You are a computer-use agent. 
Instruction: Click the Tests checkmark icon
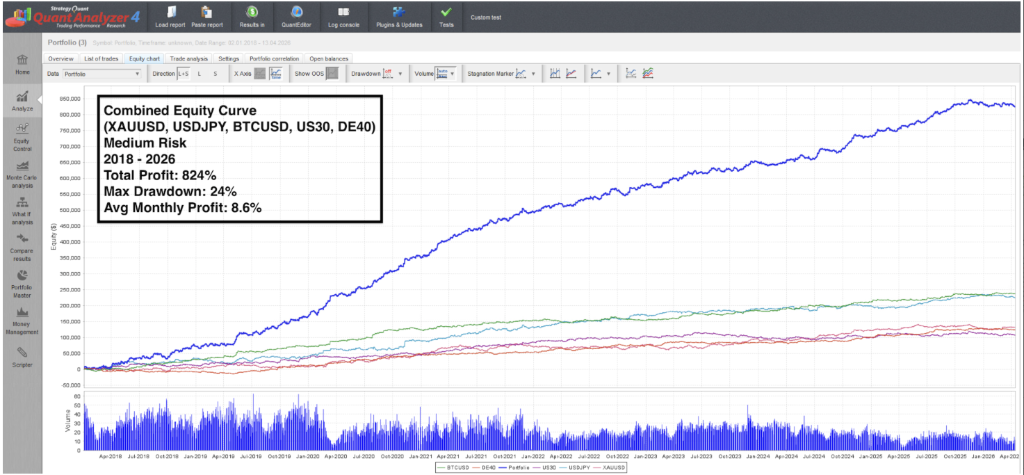(446, 12)
